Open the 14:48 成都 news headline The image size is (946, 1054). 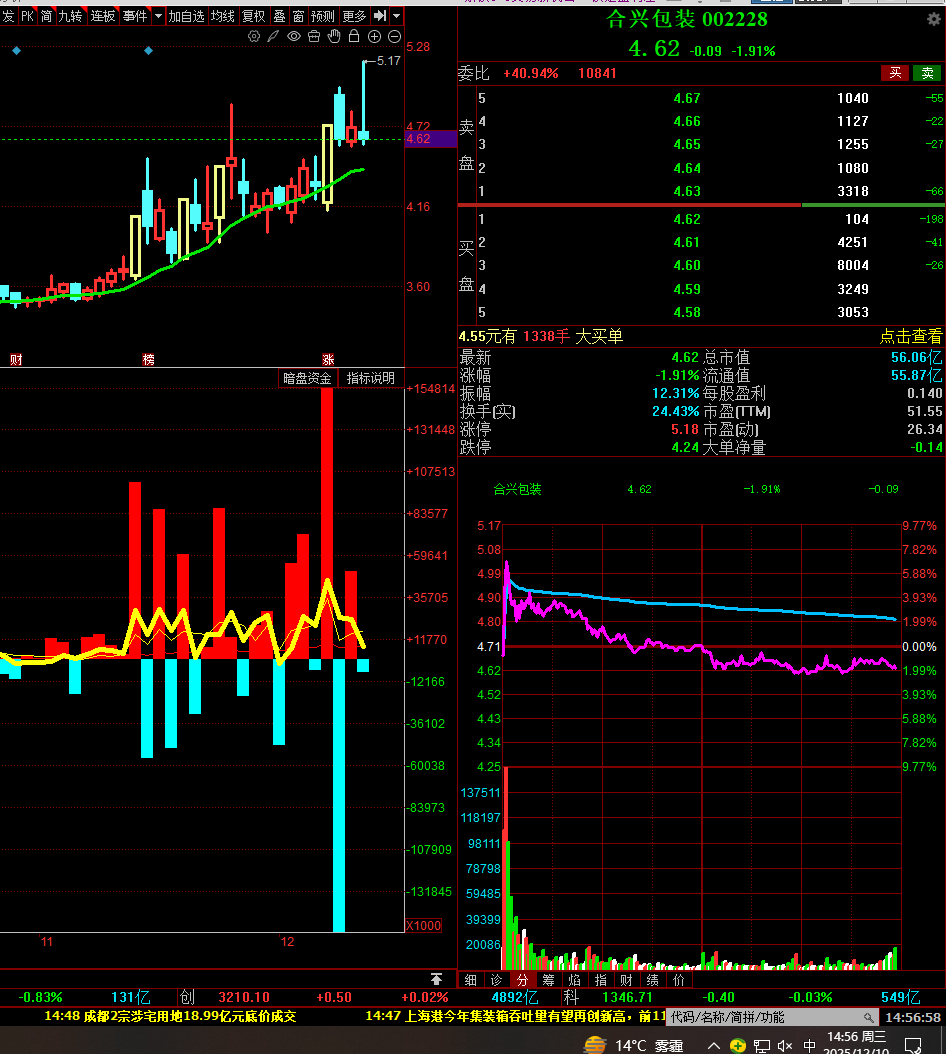coord(170,1016)
